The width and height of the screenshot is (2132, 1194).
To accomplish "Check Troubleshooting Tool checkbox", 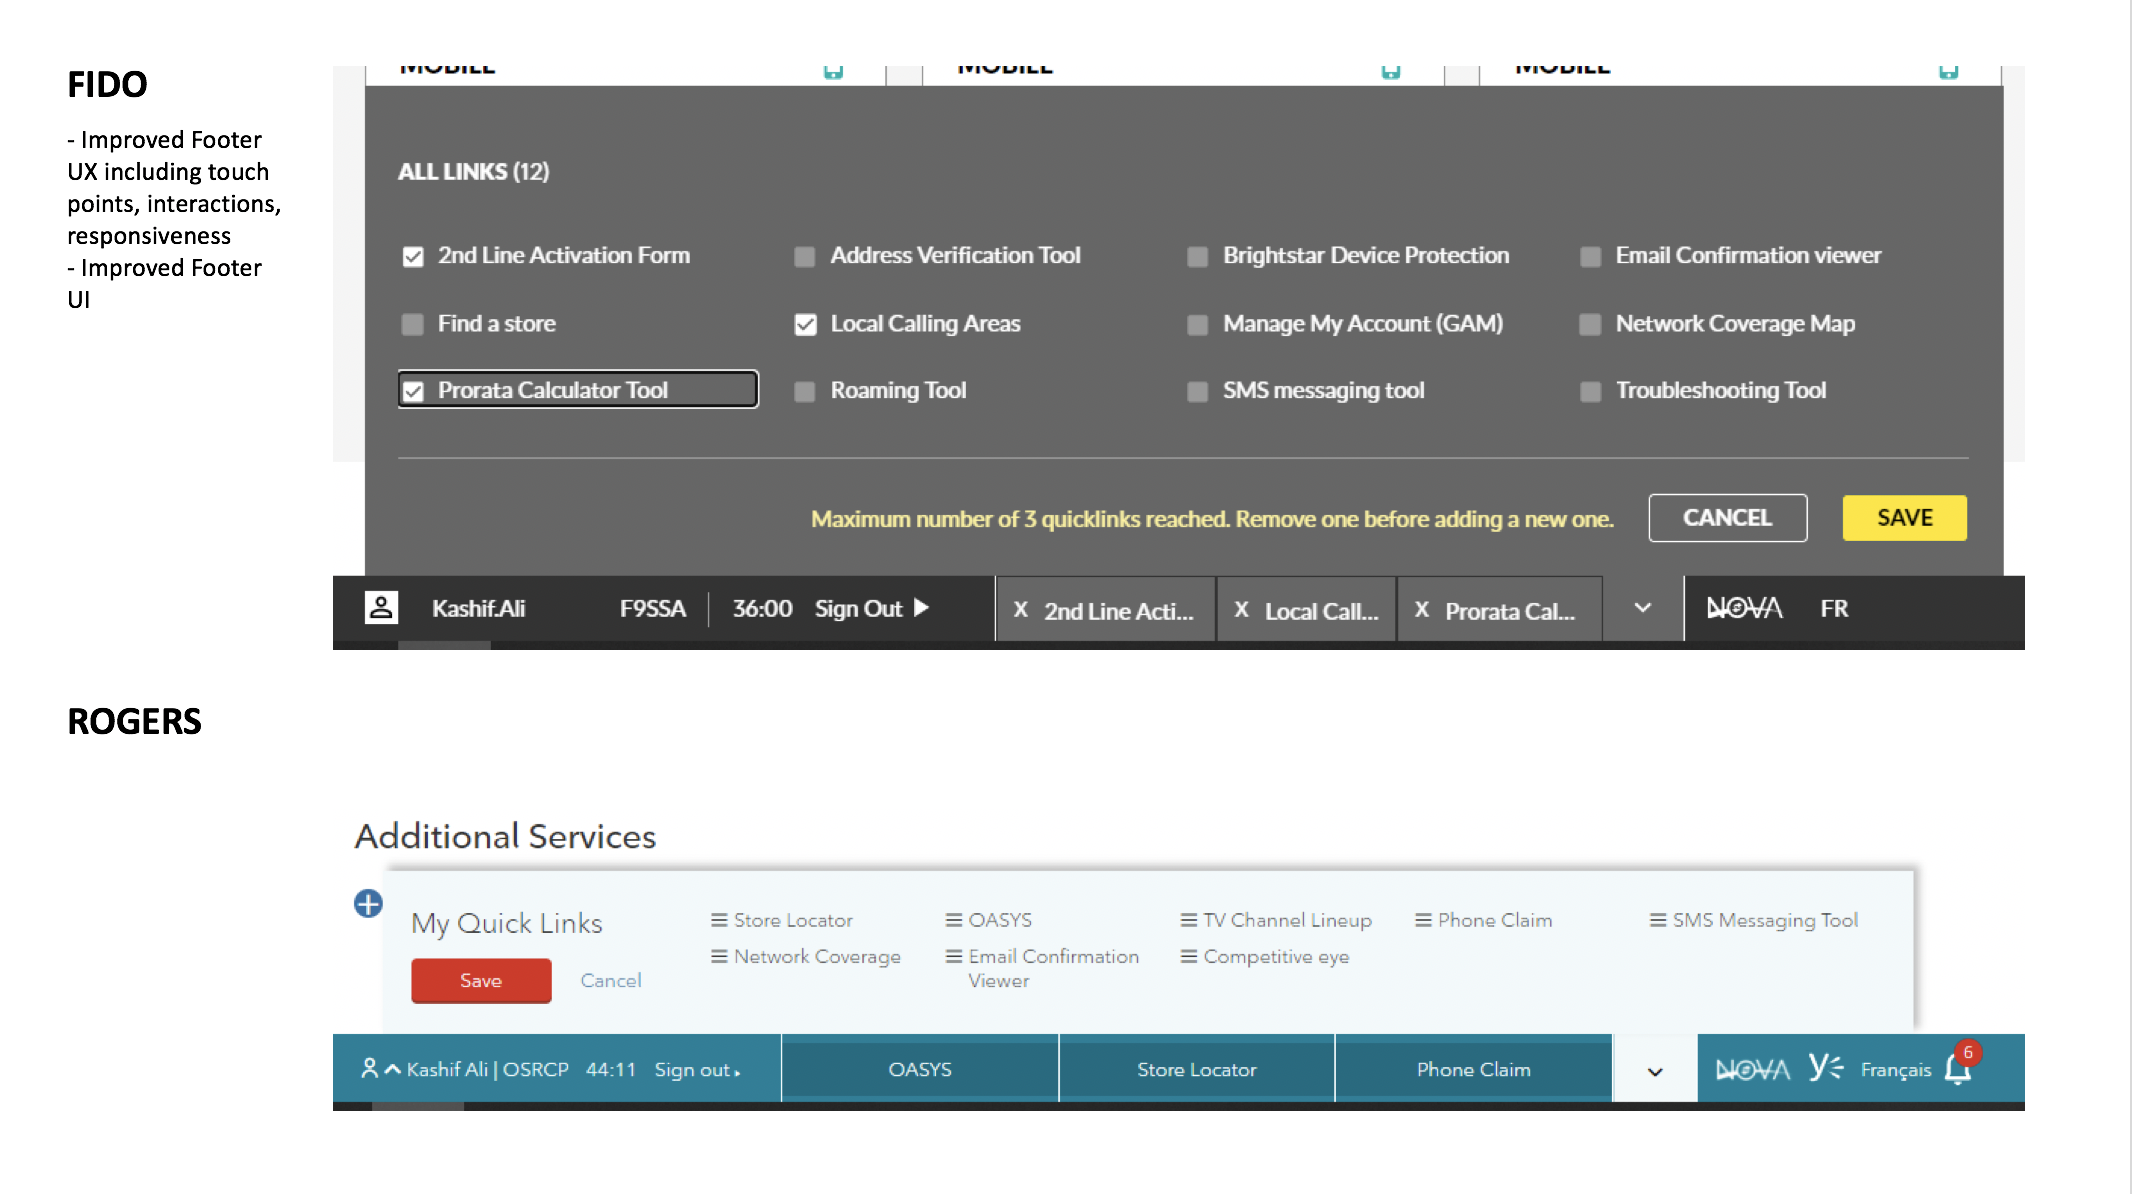I will pyautogui.click(x=1590, y=391).
